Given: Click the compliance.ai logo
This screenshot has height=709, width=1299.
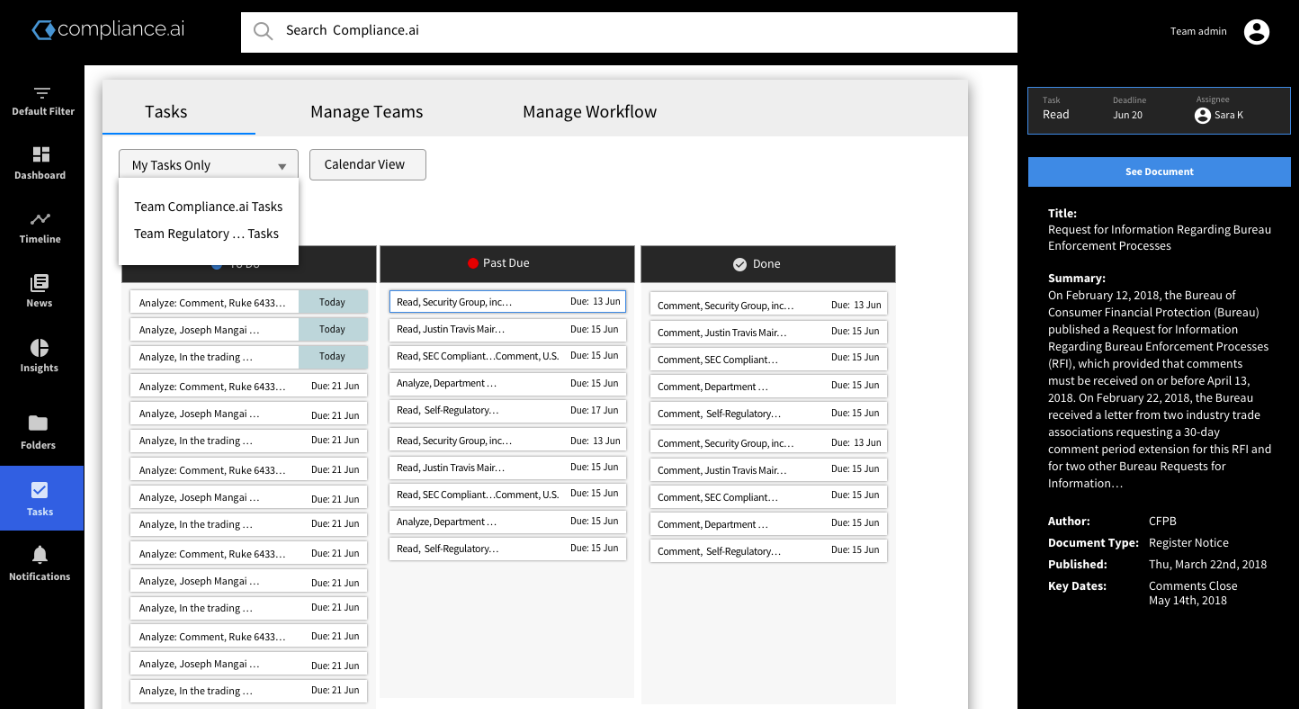Looking at the screenshot, I should pos(108,30).
